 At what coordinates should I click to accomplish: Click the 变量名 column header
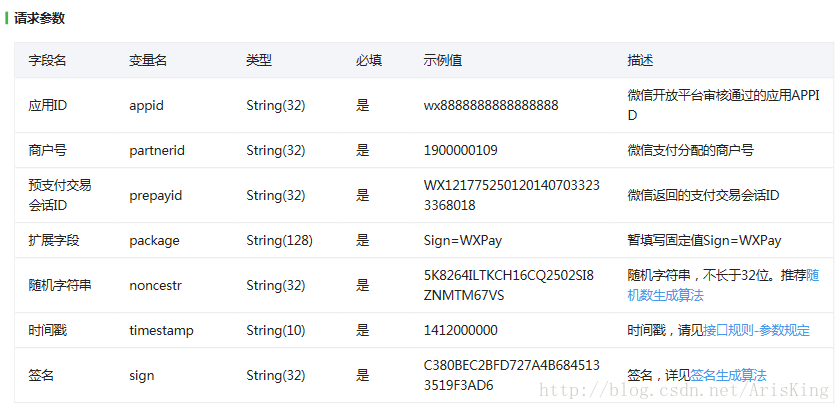click(x=148, y=61)
